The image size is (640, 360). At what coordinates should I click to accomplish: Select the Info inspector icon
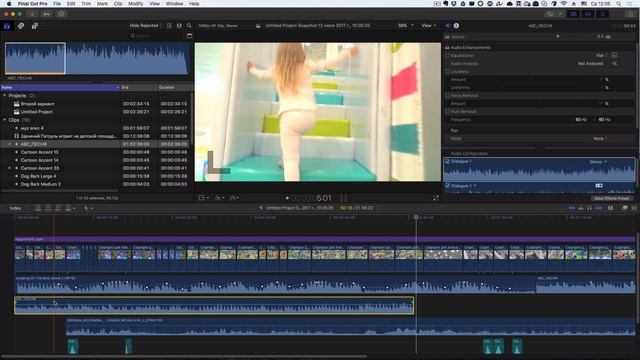(456, 26)
